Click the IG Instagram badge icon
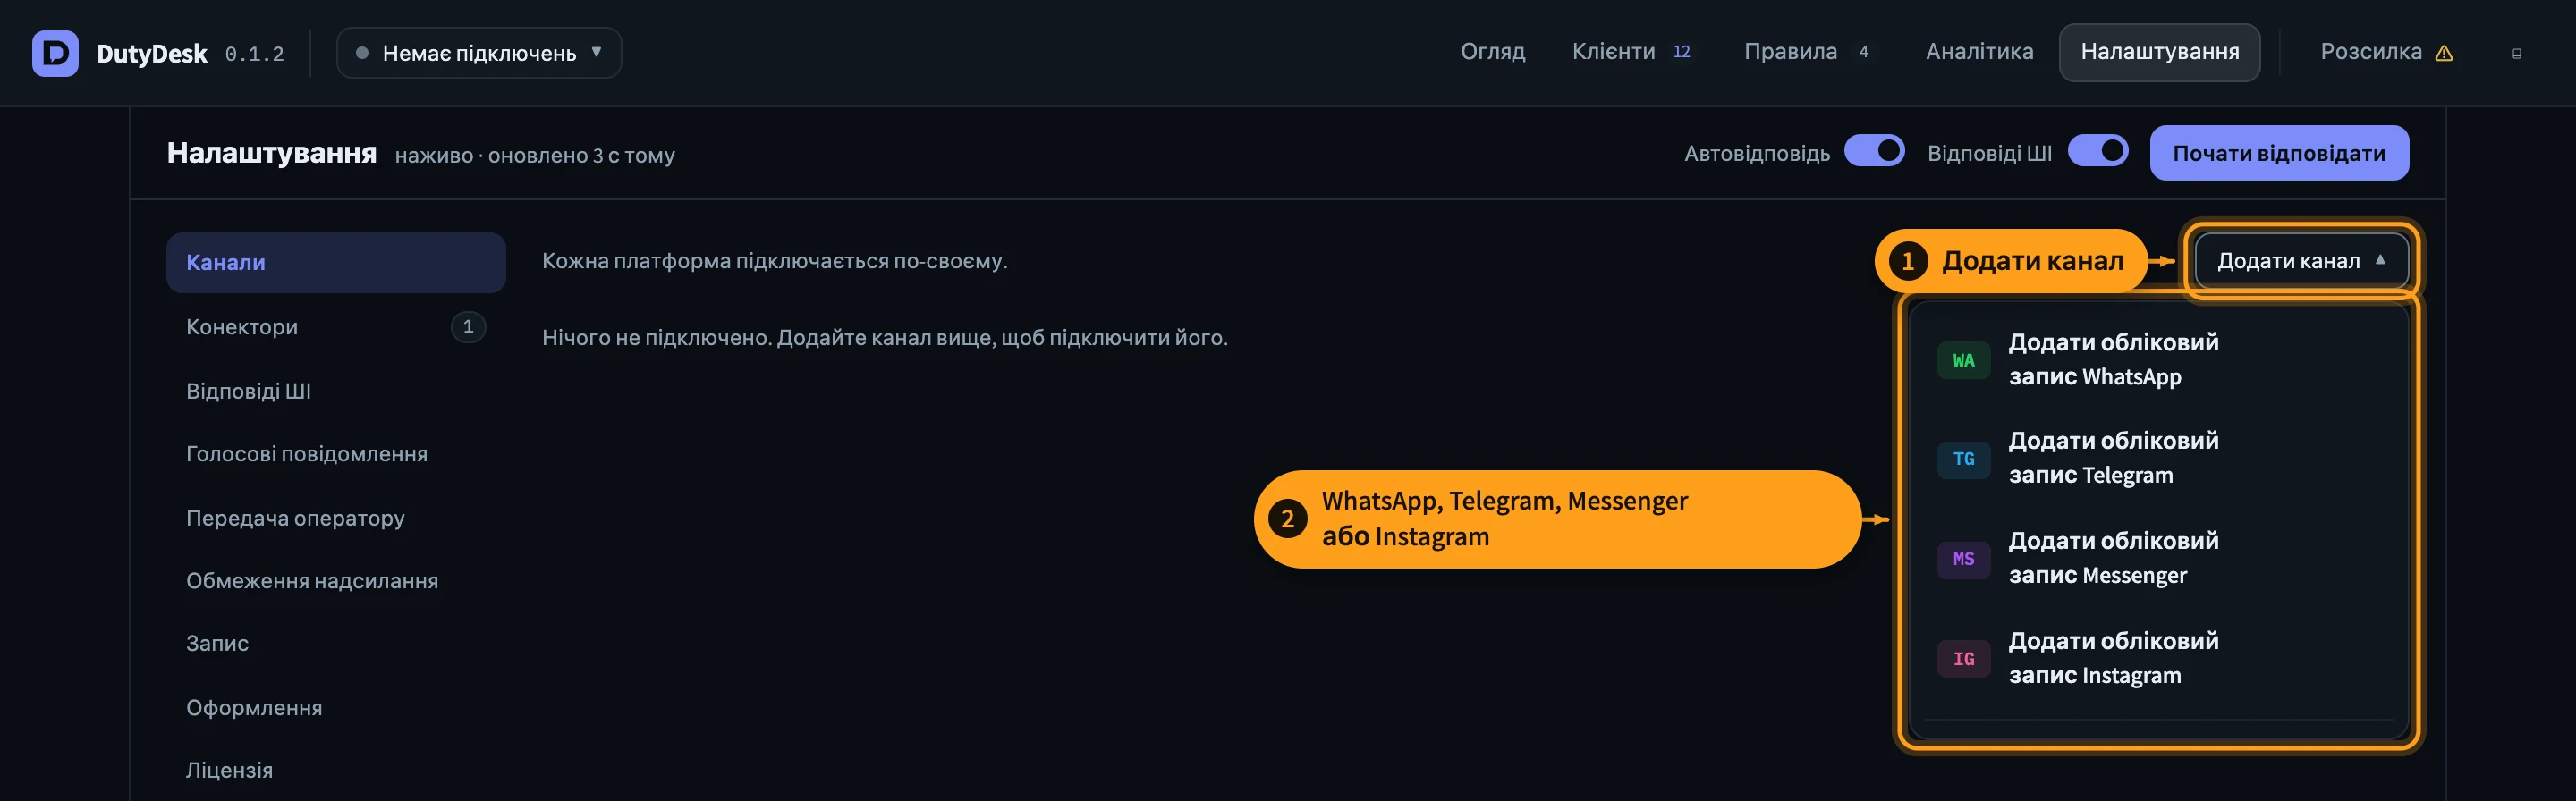The height and width of the screenshot is (801, 2576). (1964, 659)
